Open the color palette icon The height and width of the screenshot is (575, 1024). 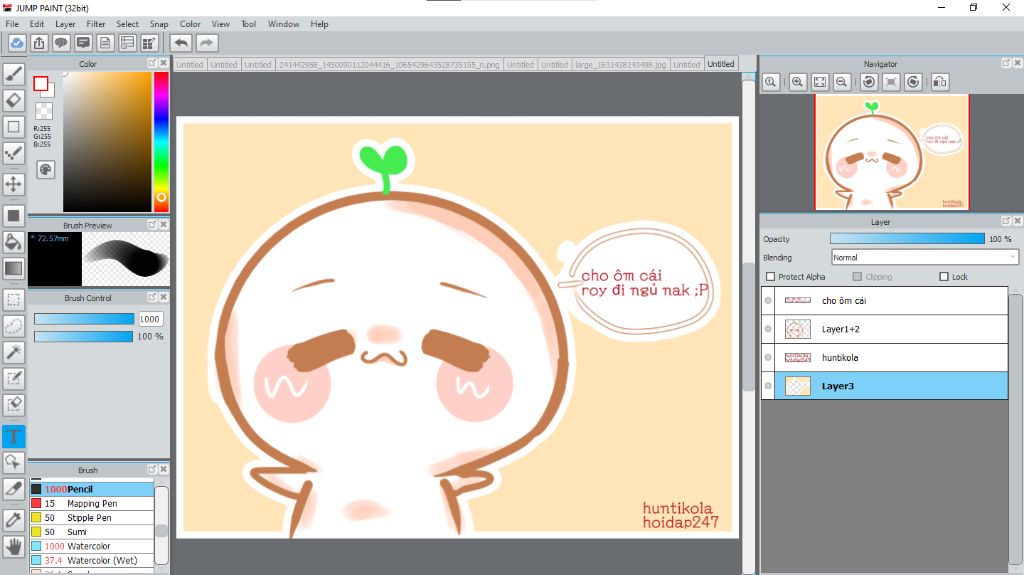(45, 170)
